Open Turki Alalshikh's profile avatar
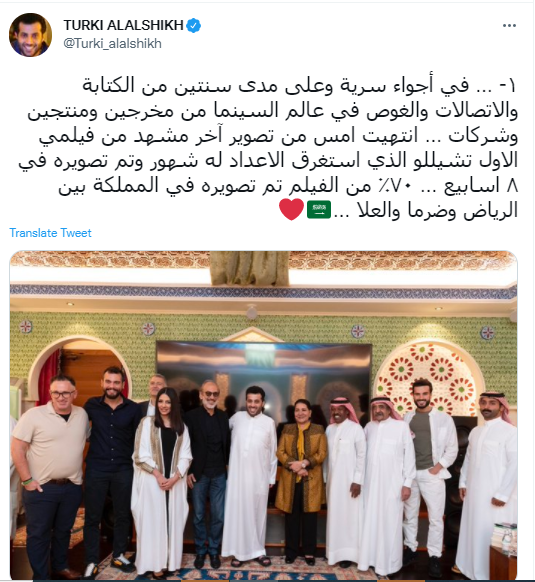The width and height of the screenshot is (535, 582). click(x=30, y=35)
